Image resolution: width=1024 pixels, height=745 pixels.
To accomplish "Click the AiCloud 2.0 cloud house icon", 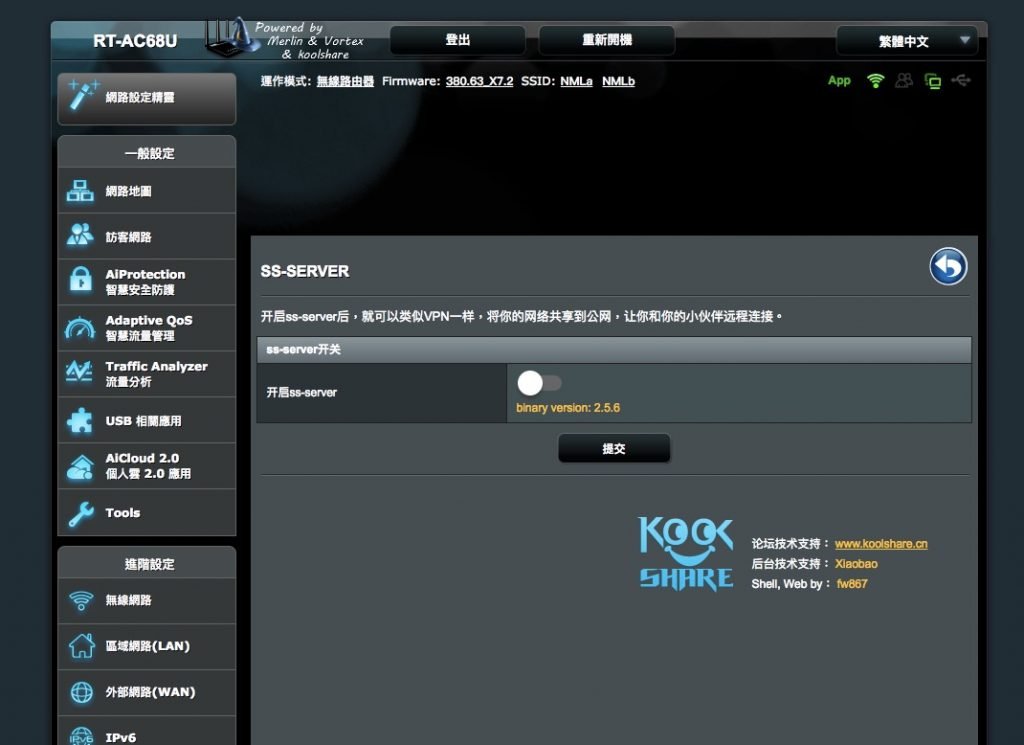I will click(x=80, y=467).
